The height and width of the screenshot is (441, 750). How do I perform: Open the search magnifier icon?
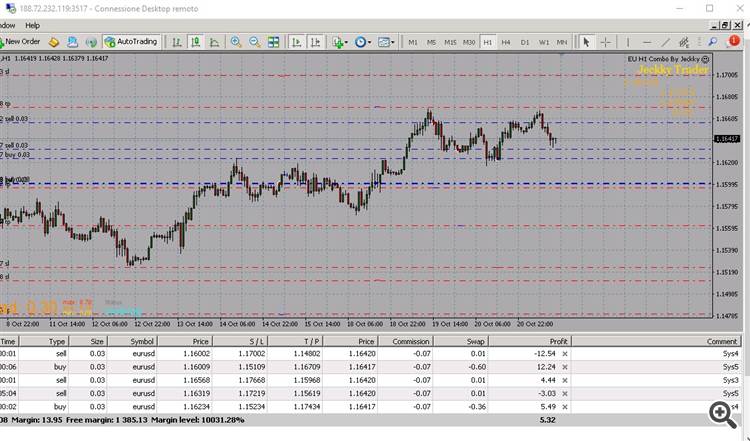pyautogui.click(x=713, y=42)
